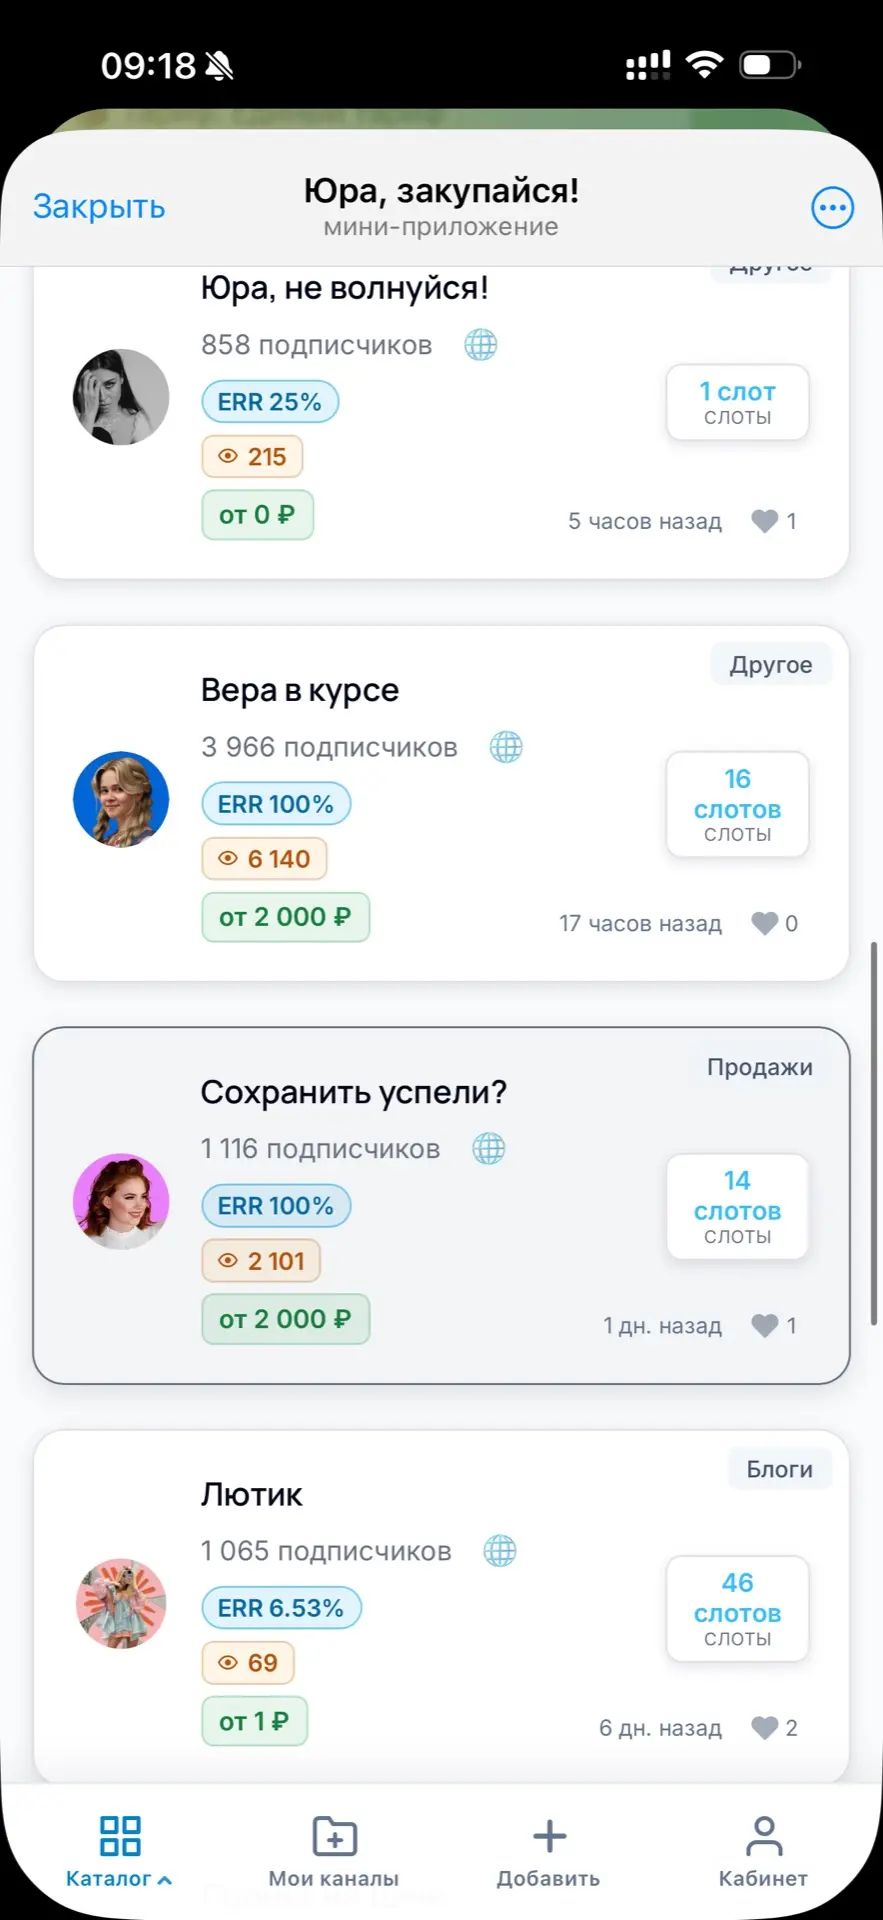Image resolution: width=883 pixels, height=1920 pixels.
Task: Tap the globe icon on Лютик card
Action: tap(500, 1551)
